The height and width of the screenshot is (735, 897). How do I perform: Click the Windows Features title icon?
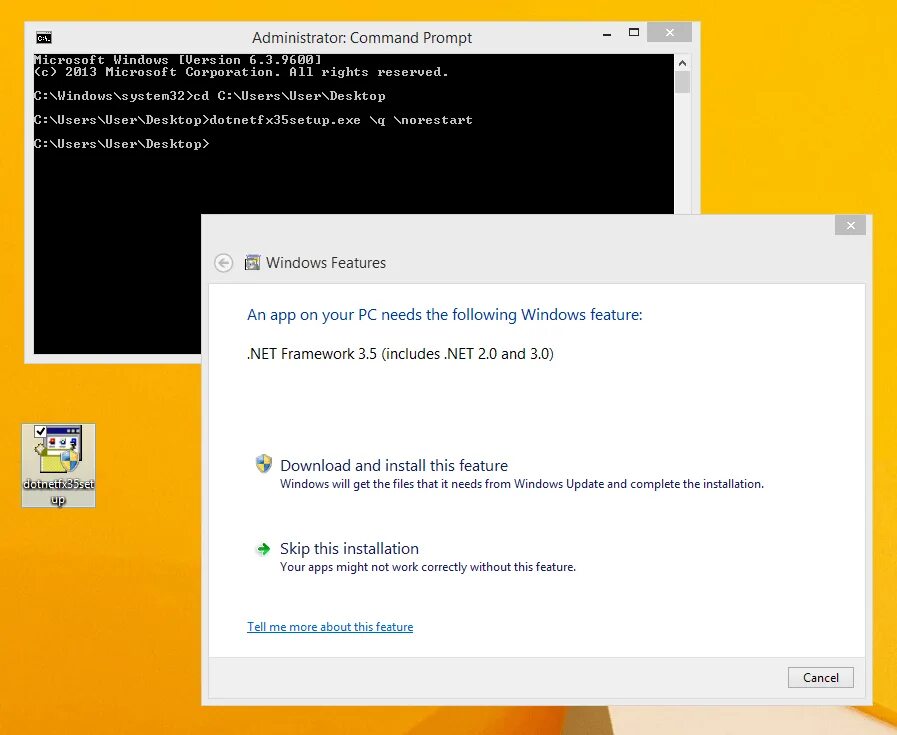[x=252, y=263]
